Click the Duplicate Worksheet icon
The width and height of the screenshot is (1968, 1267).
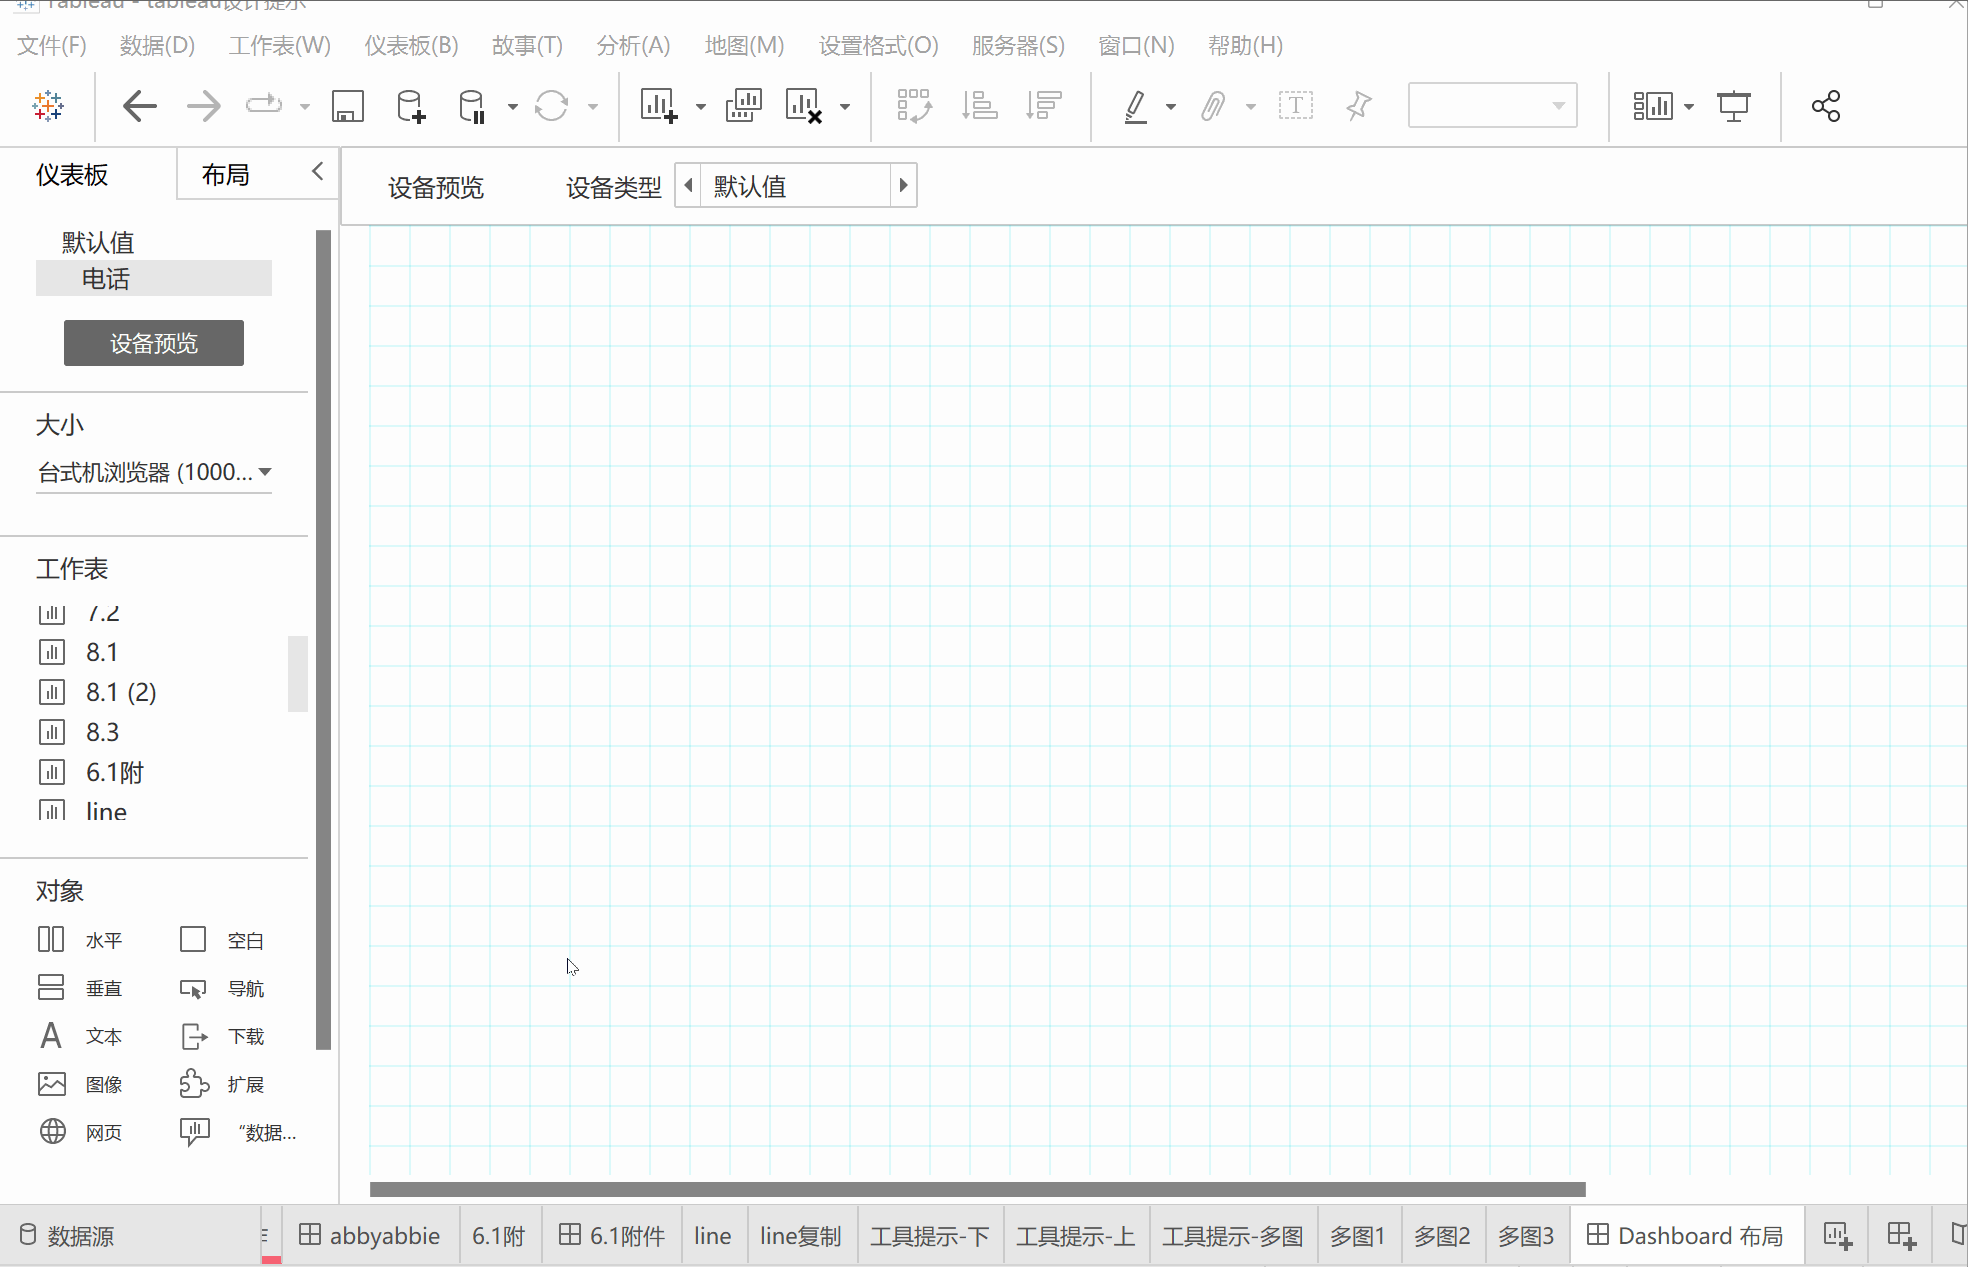[x=743, y=106]
